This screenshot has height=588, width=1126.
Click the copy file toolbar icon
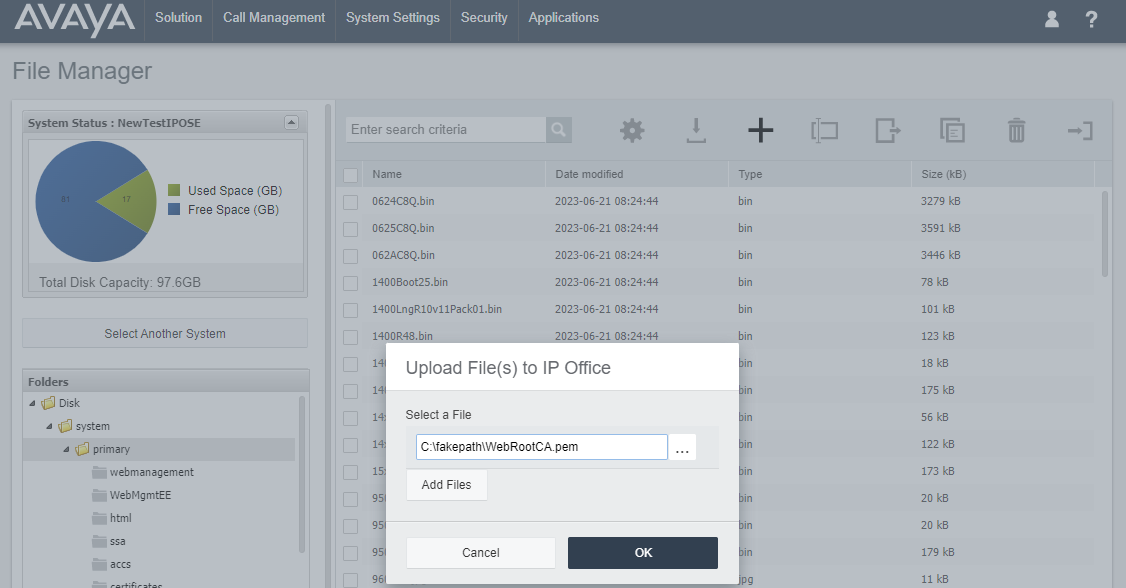[x=952, y=131]
